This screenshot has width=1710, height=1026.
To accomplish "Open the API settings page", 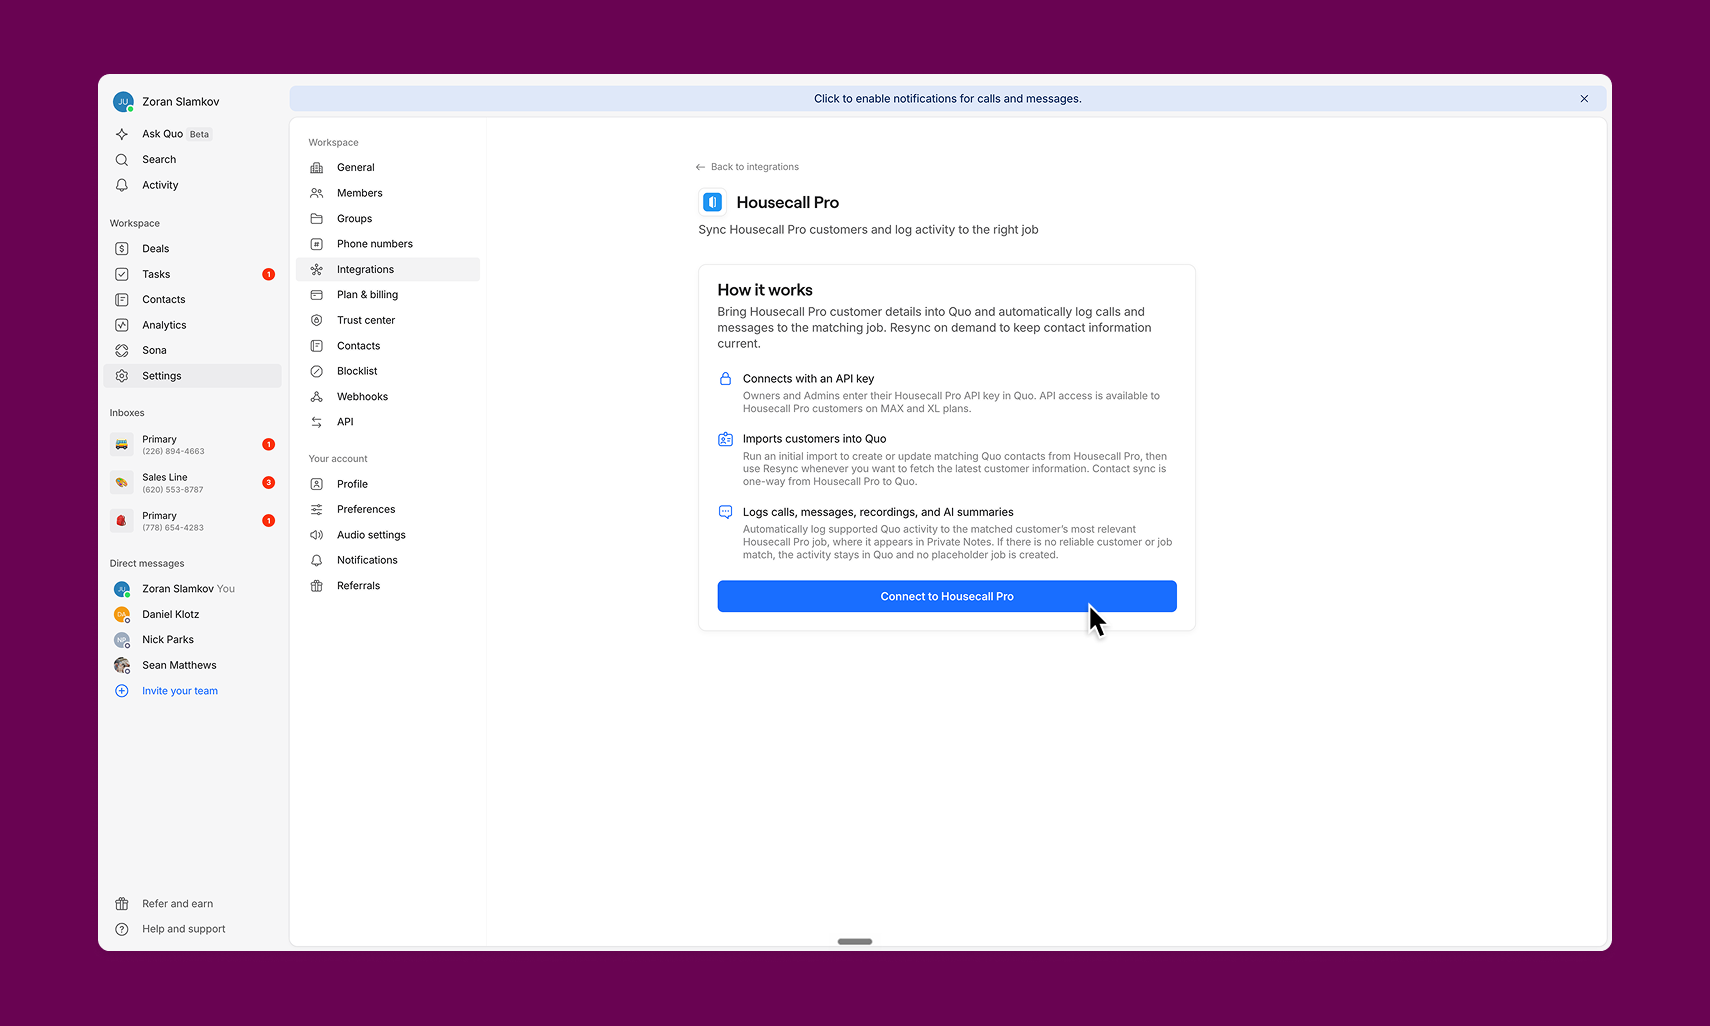I will [x=388, y=422].
